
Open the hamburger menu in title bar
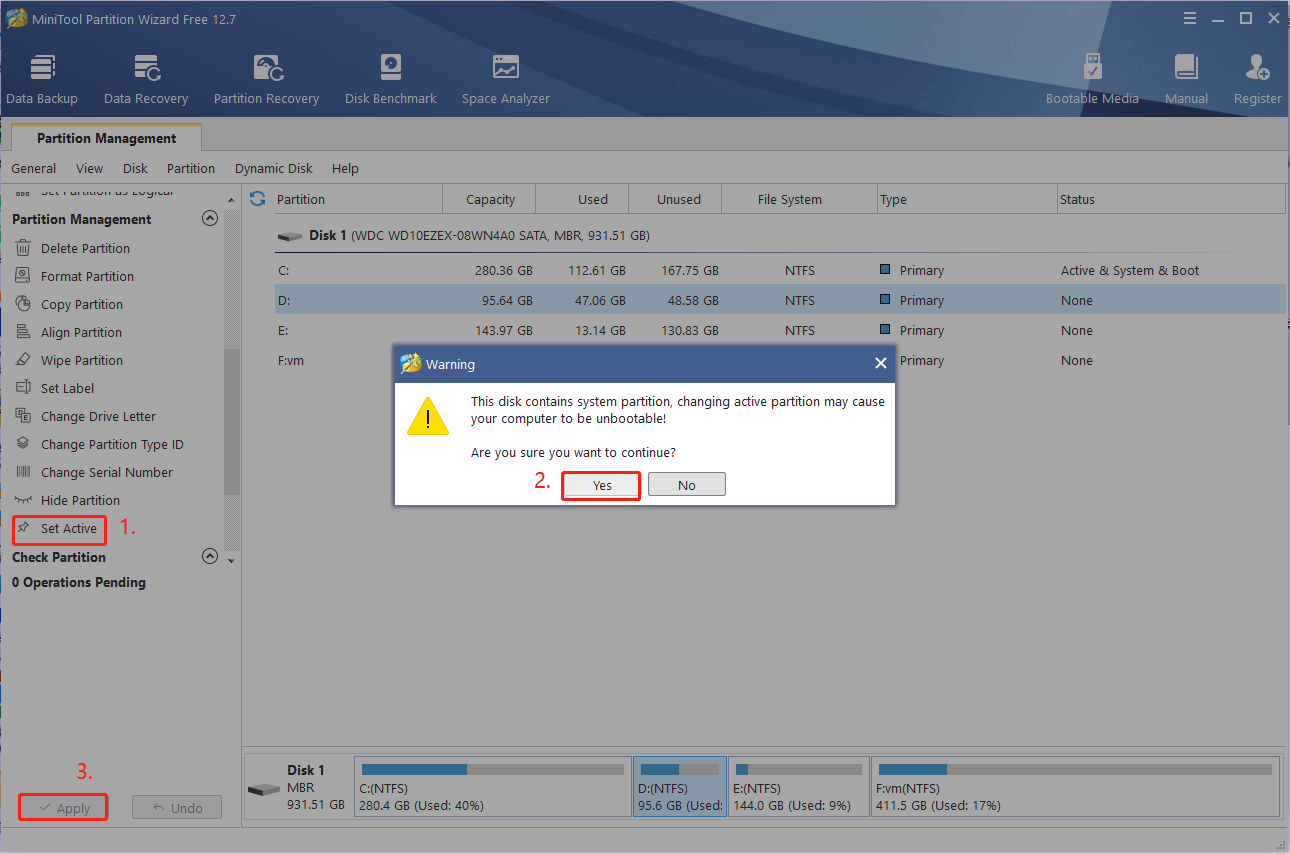(x=1189, y=18)
